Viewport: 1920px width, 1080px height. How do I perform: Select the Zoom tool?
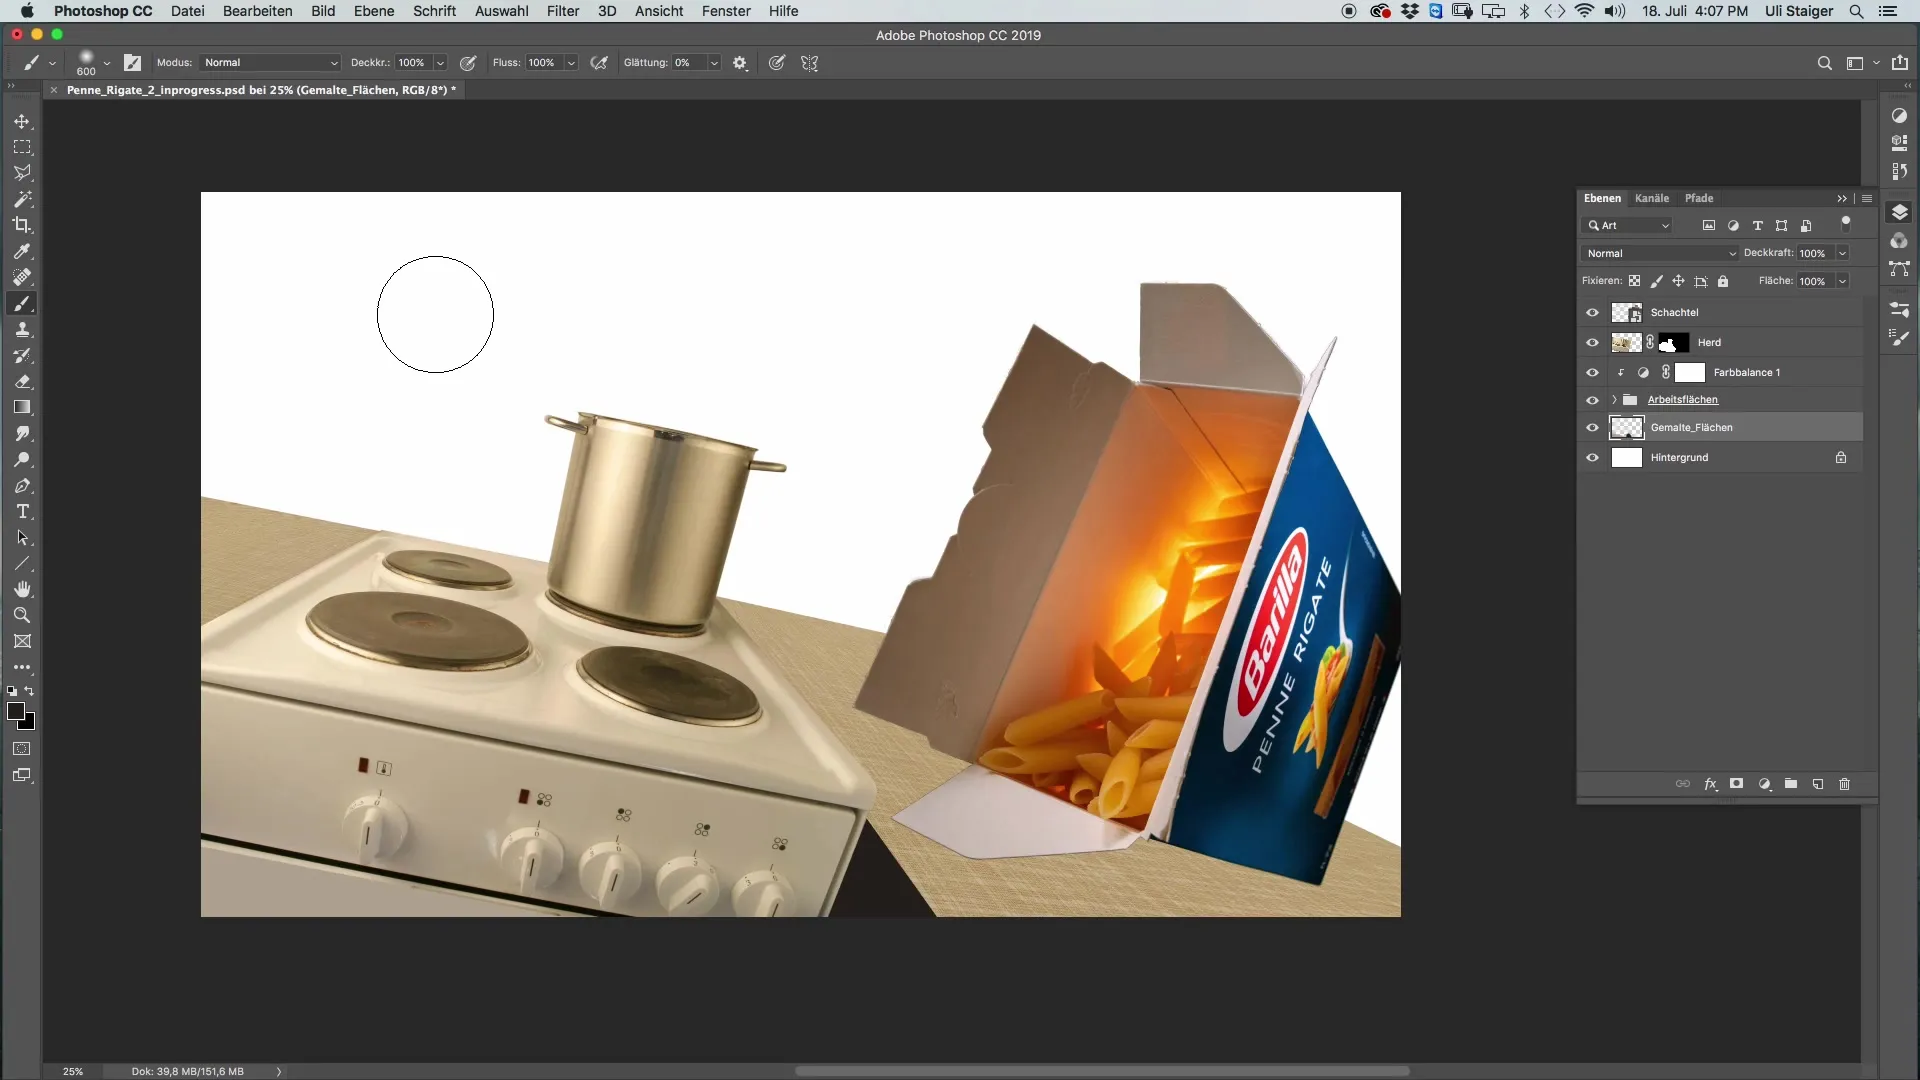(22, 615)
